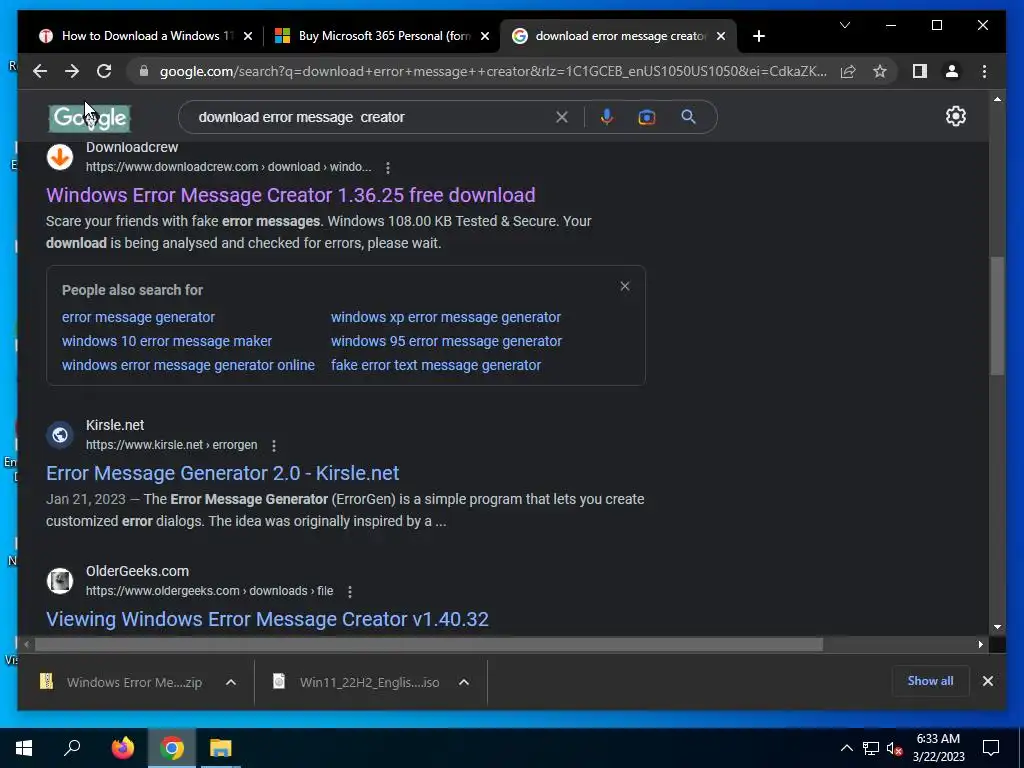Click the scroll-down arrow of vertical scrollbar
Image resolution: width=1024 pixels, height=768 pixels.
point(997,627)
